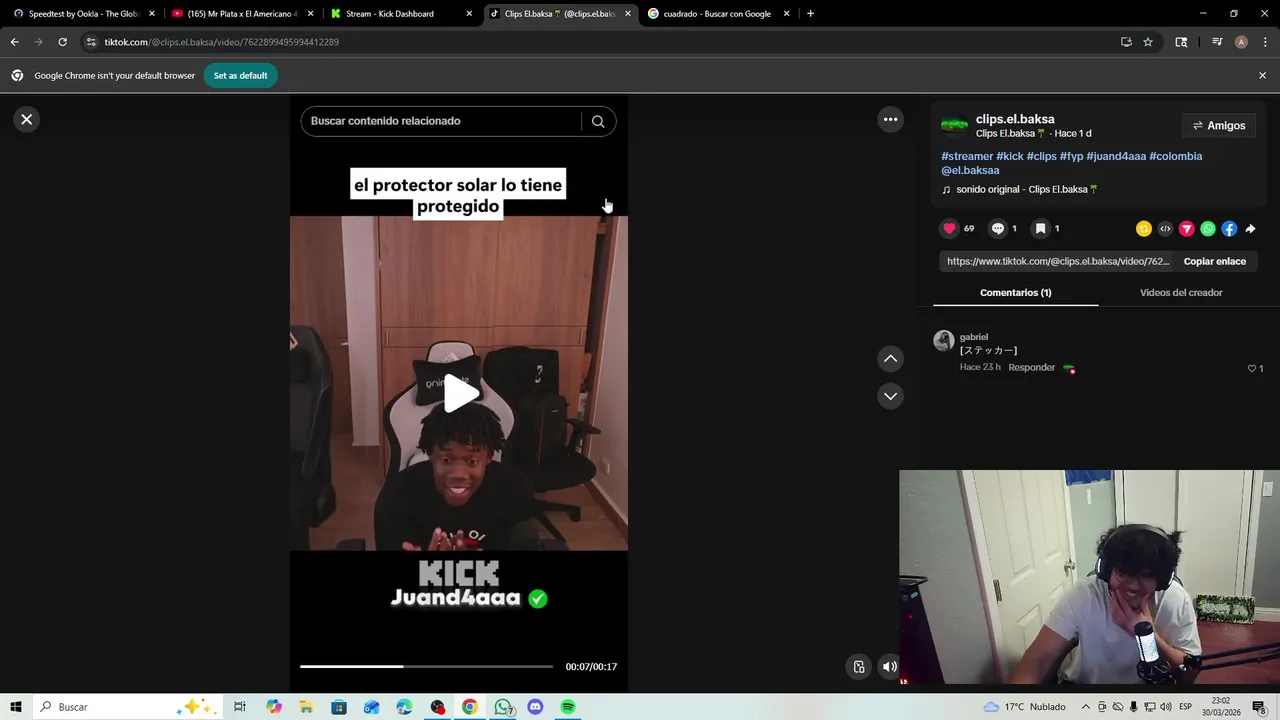Viewport: 1280px width, 720px height.
Task: Switch to cuadrado - Buscar con Google tab
Action: coord(718,14)
